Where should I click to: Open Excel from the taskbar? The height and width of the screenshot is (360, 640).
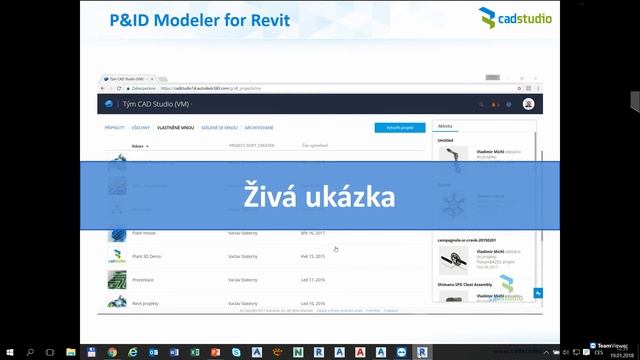coord(195,352)
